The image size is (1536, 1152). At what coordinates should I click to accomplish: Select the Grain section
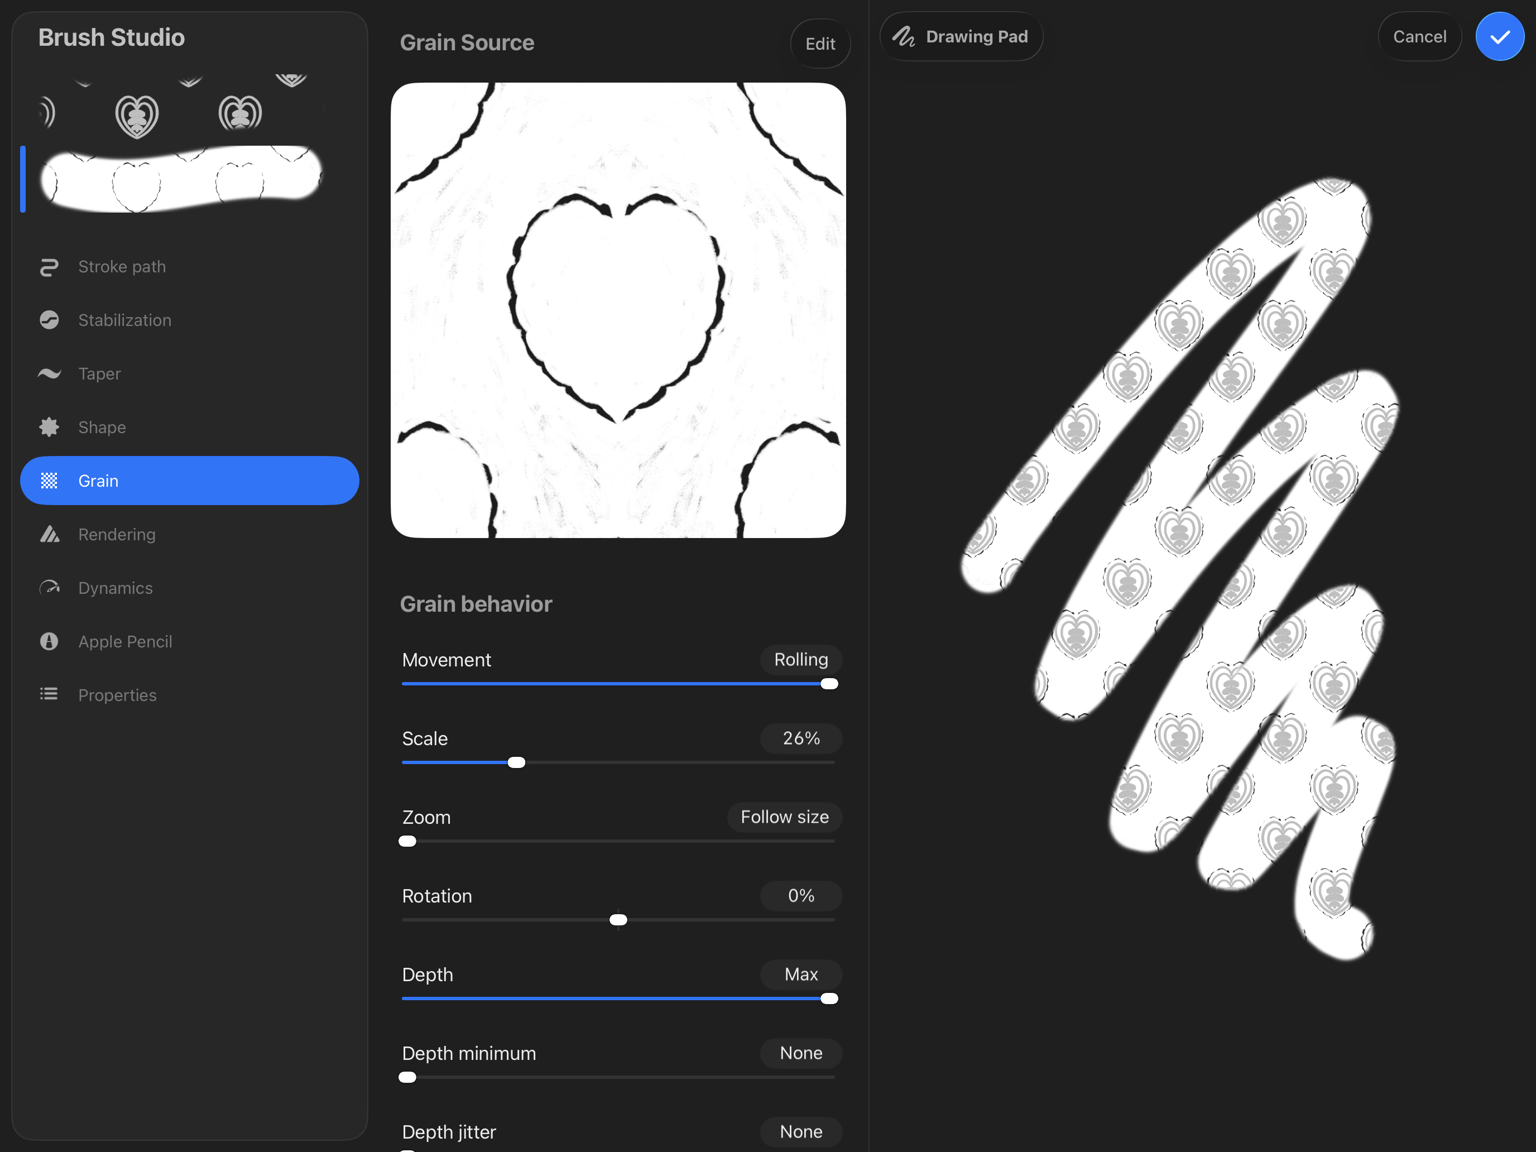[x=189, y=481]
